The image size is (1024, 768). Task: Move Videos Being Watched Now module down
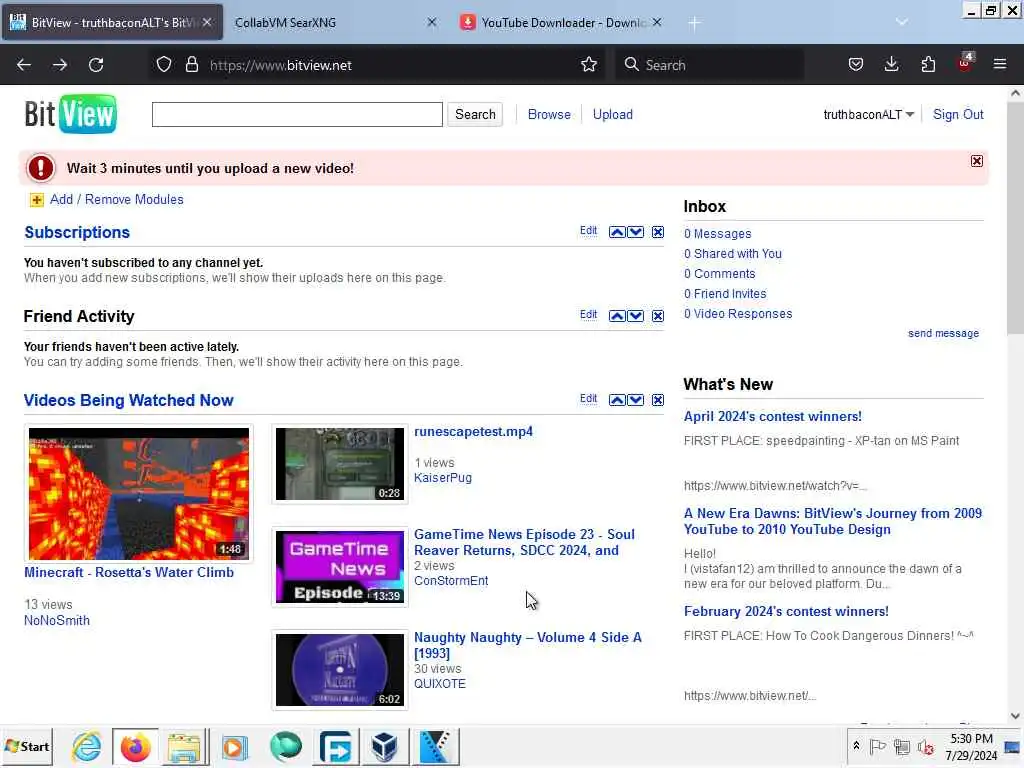(x=635, y=400)
